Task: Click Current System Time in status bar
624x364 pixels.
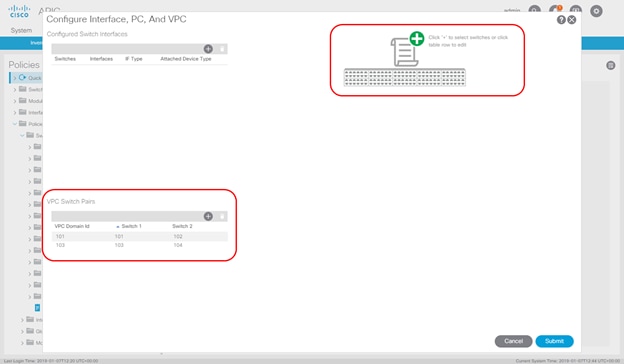Action: (x=568, y=361)
